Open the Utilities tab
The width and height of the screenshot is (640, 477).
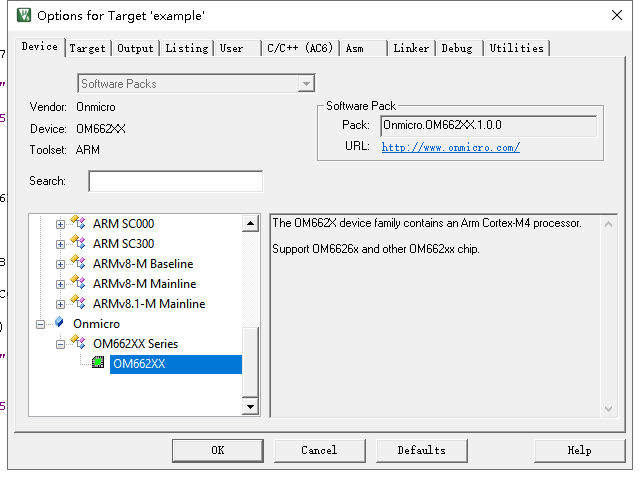point(516,48)
